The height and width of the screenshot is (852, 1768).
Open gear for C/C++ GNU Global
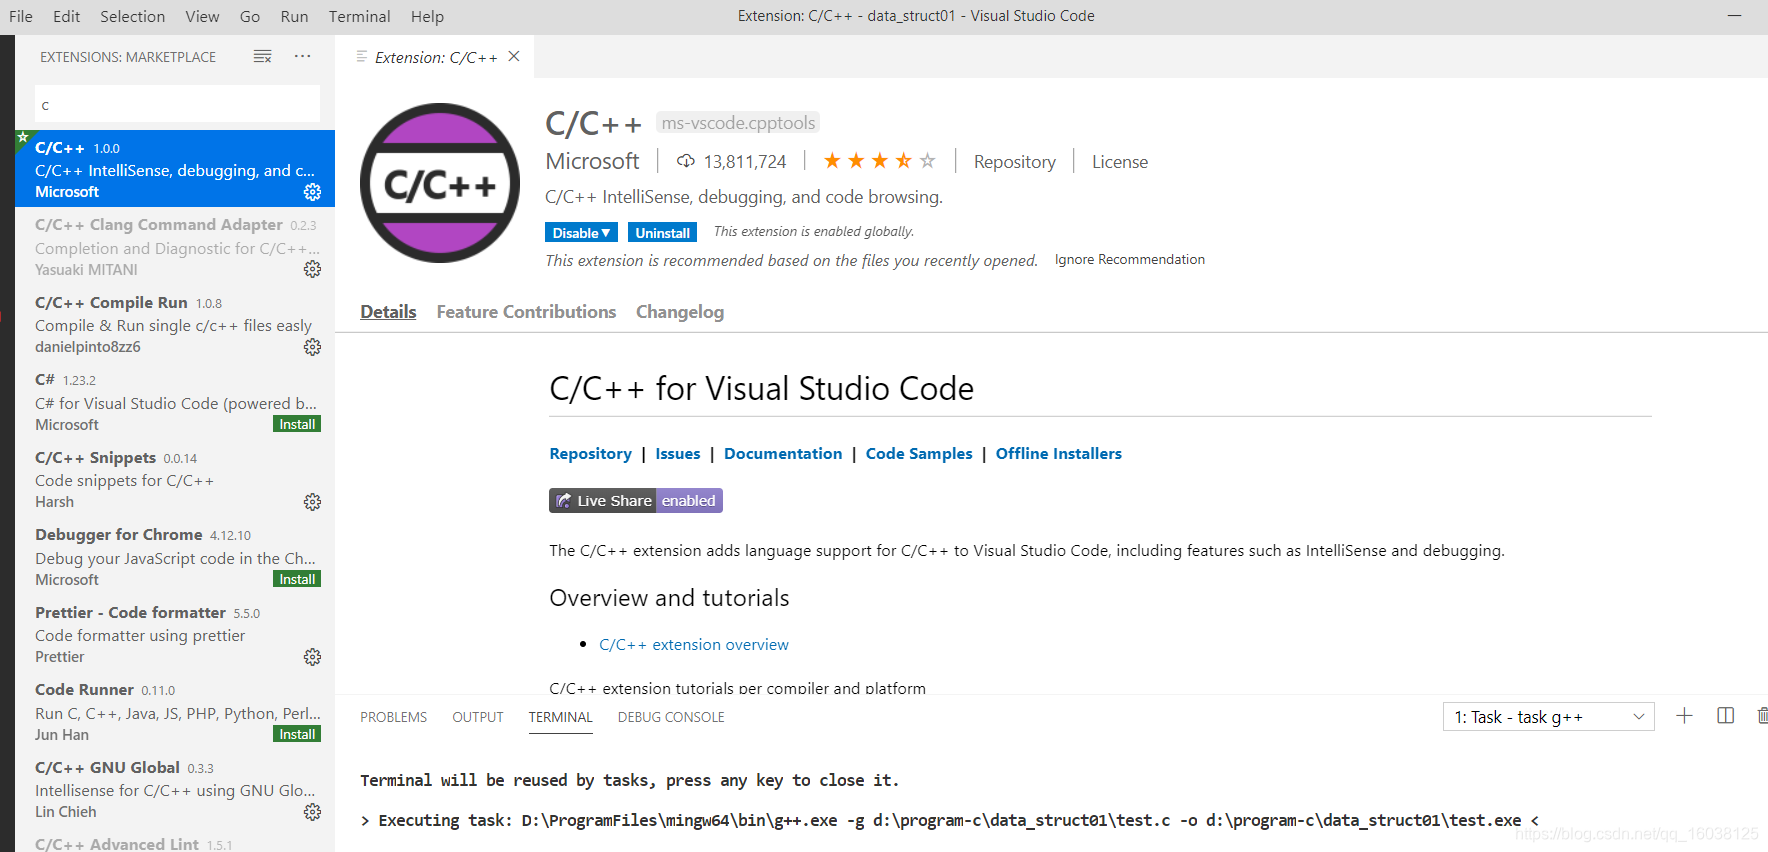click(312, 812)
